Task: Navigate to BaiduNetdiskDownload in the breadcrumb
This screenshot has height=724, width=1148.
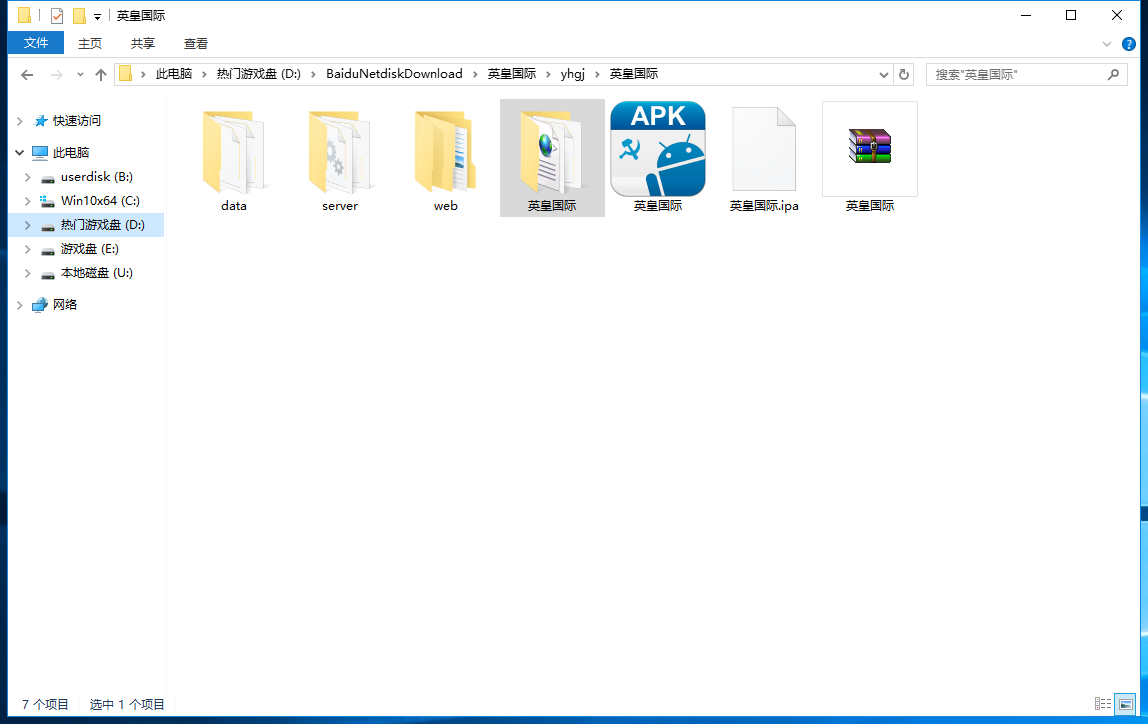Action: pos(394,74)
